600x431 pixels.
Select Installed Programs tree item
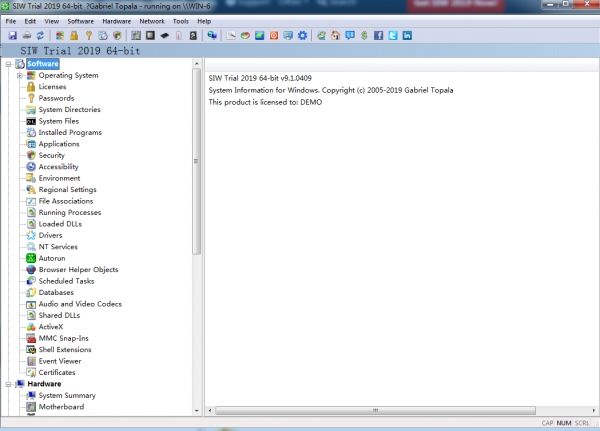tap(70, 133)
